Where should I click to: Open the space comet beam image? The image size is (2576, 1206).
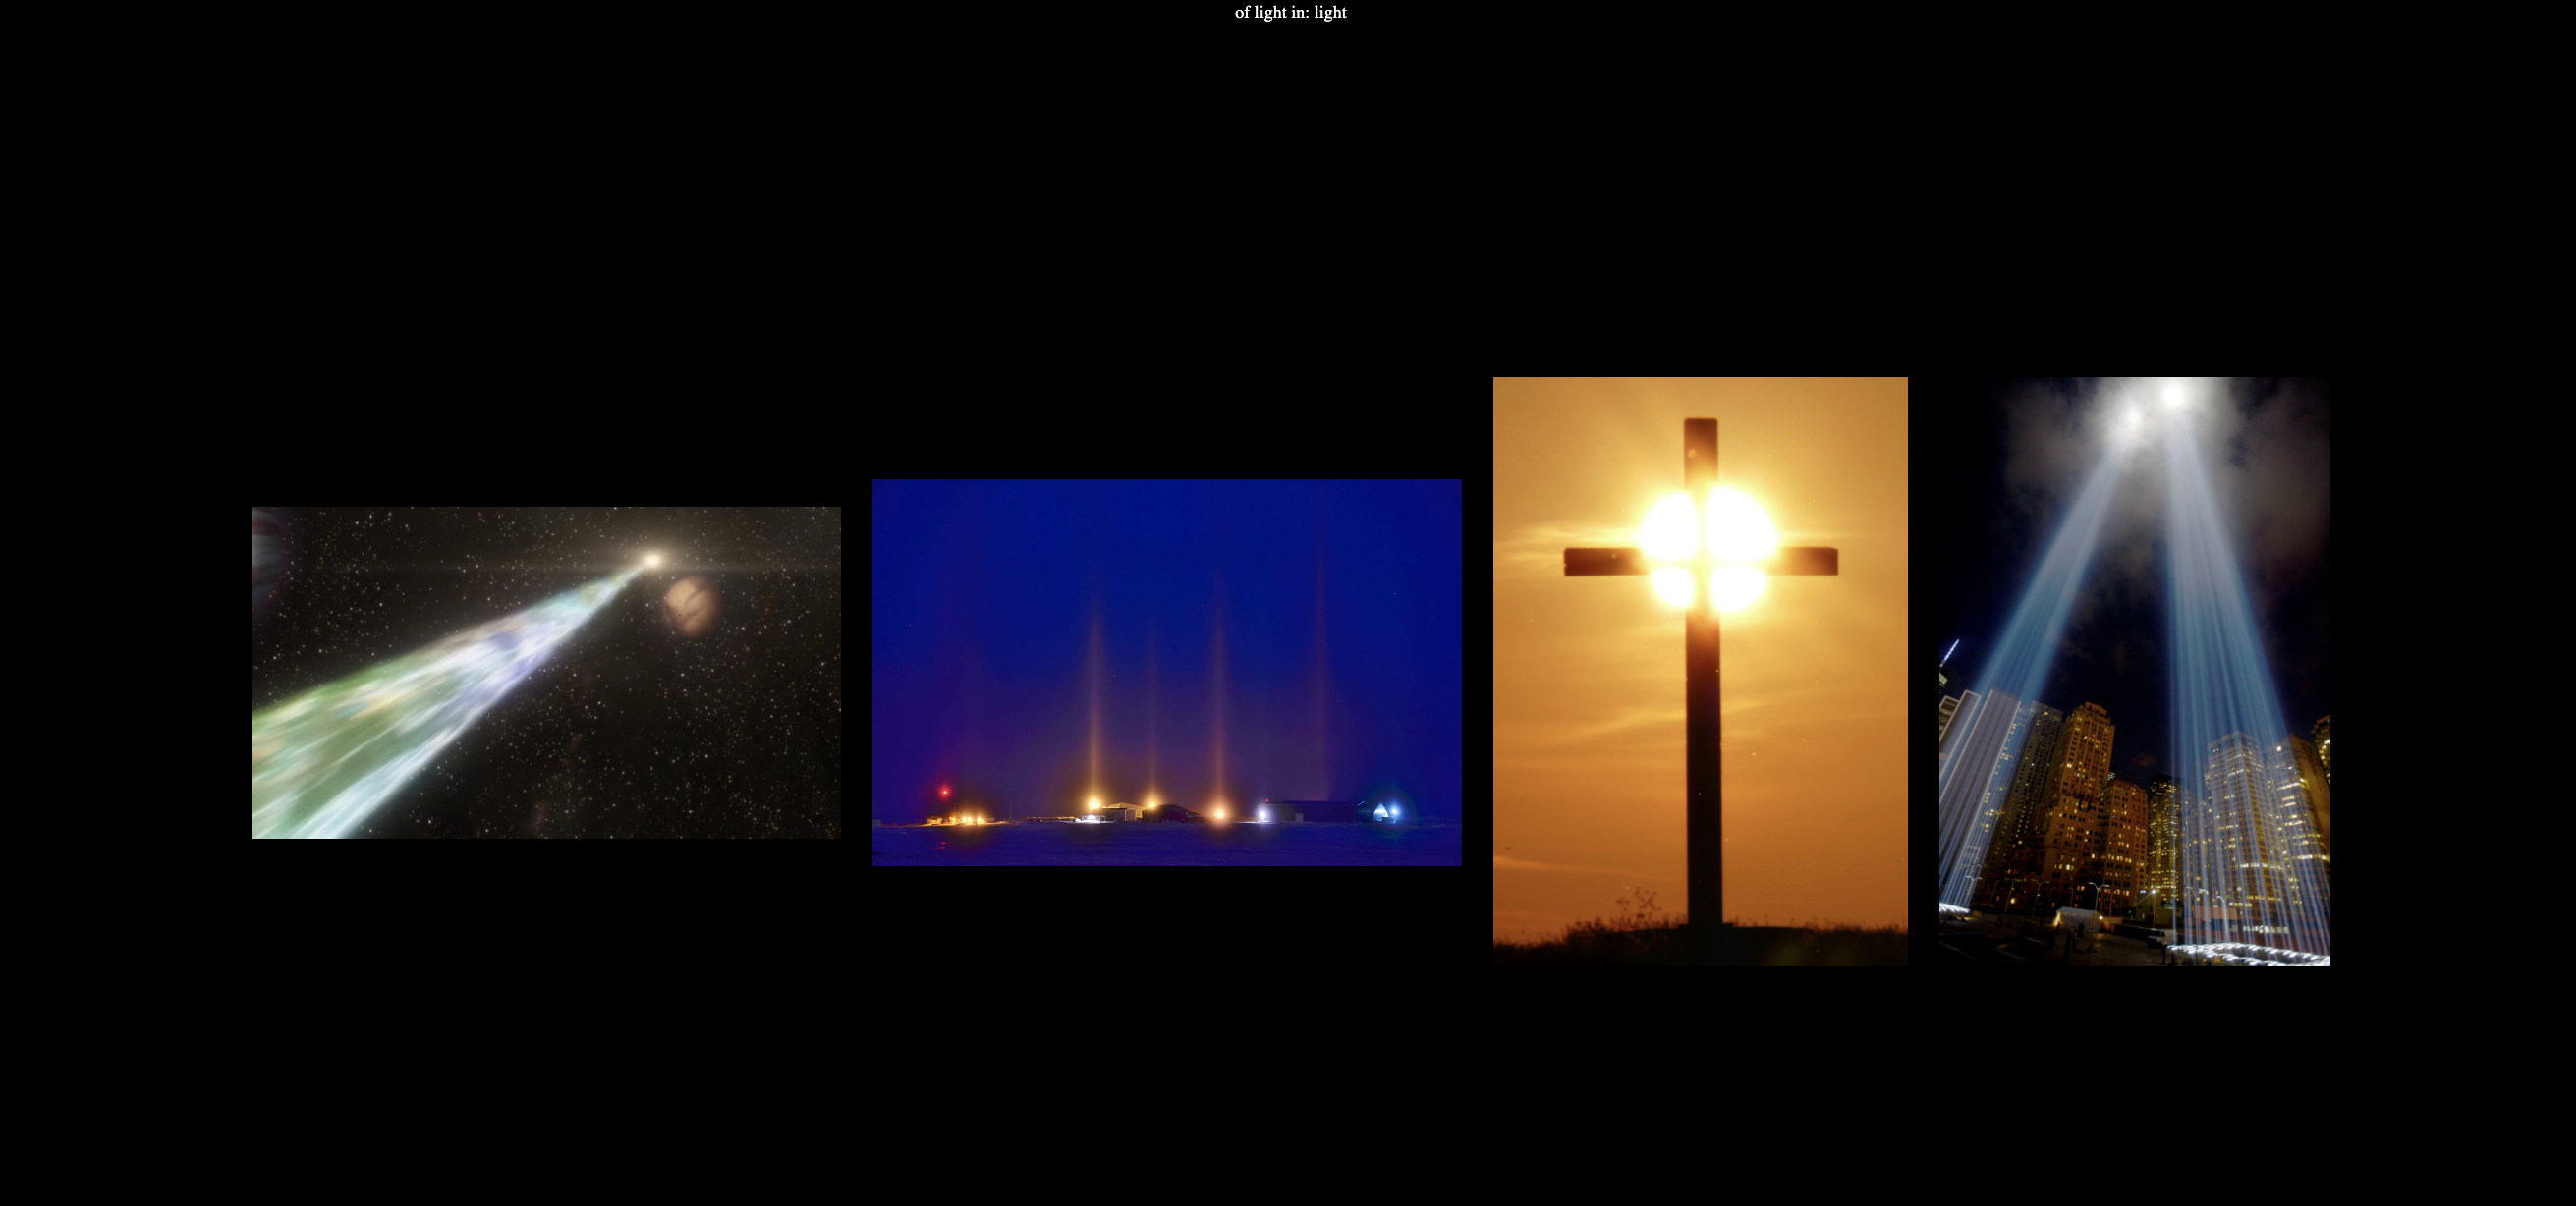click(x=545, y=672)
